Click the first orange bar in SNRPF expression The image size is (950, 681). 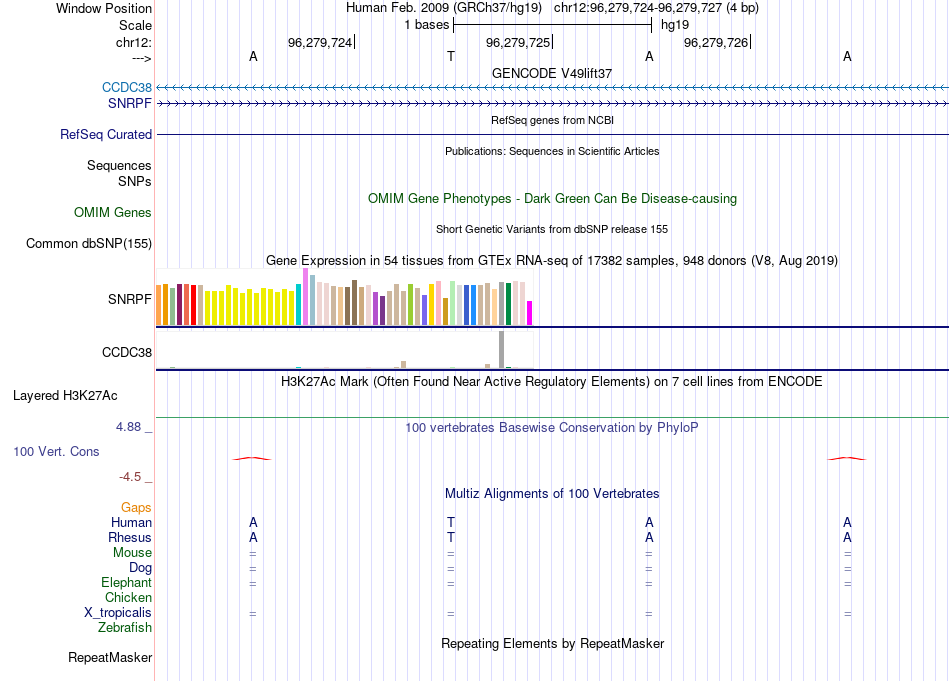click(159, 305)
